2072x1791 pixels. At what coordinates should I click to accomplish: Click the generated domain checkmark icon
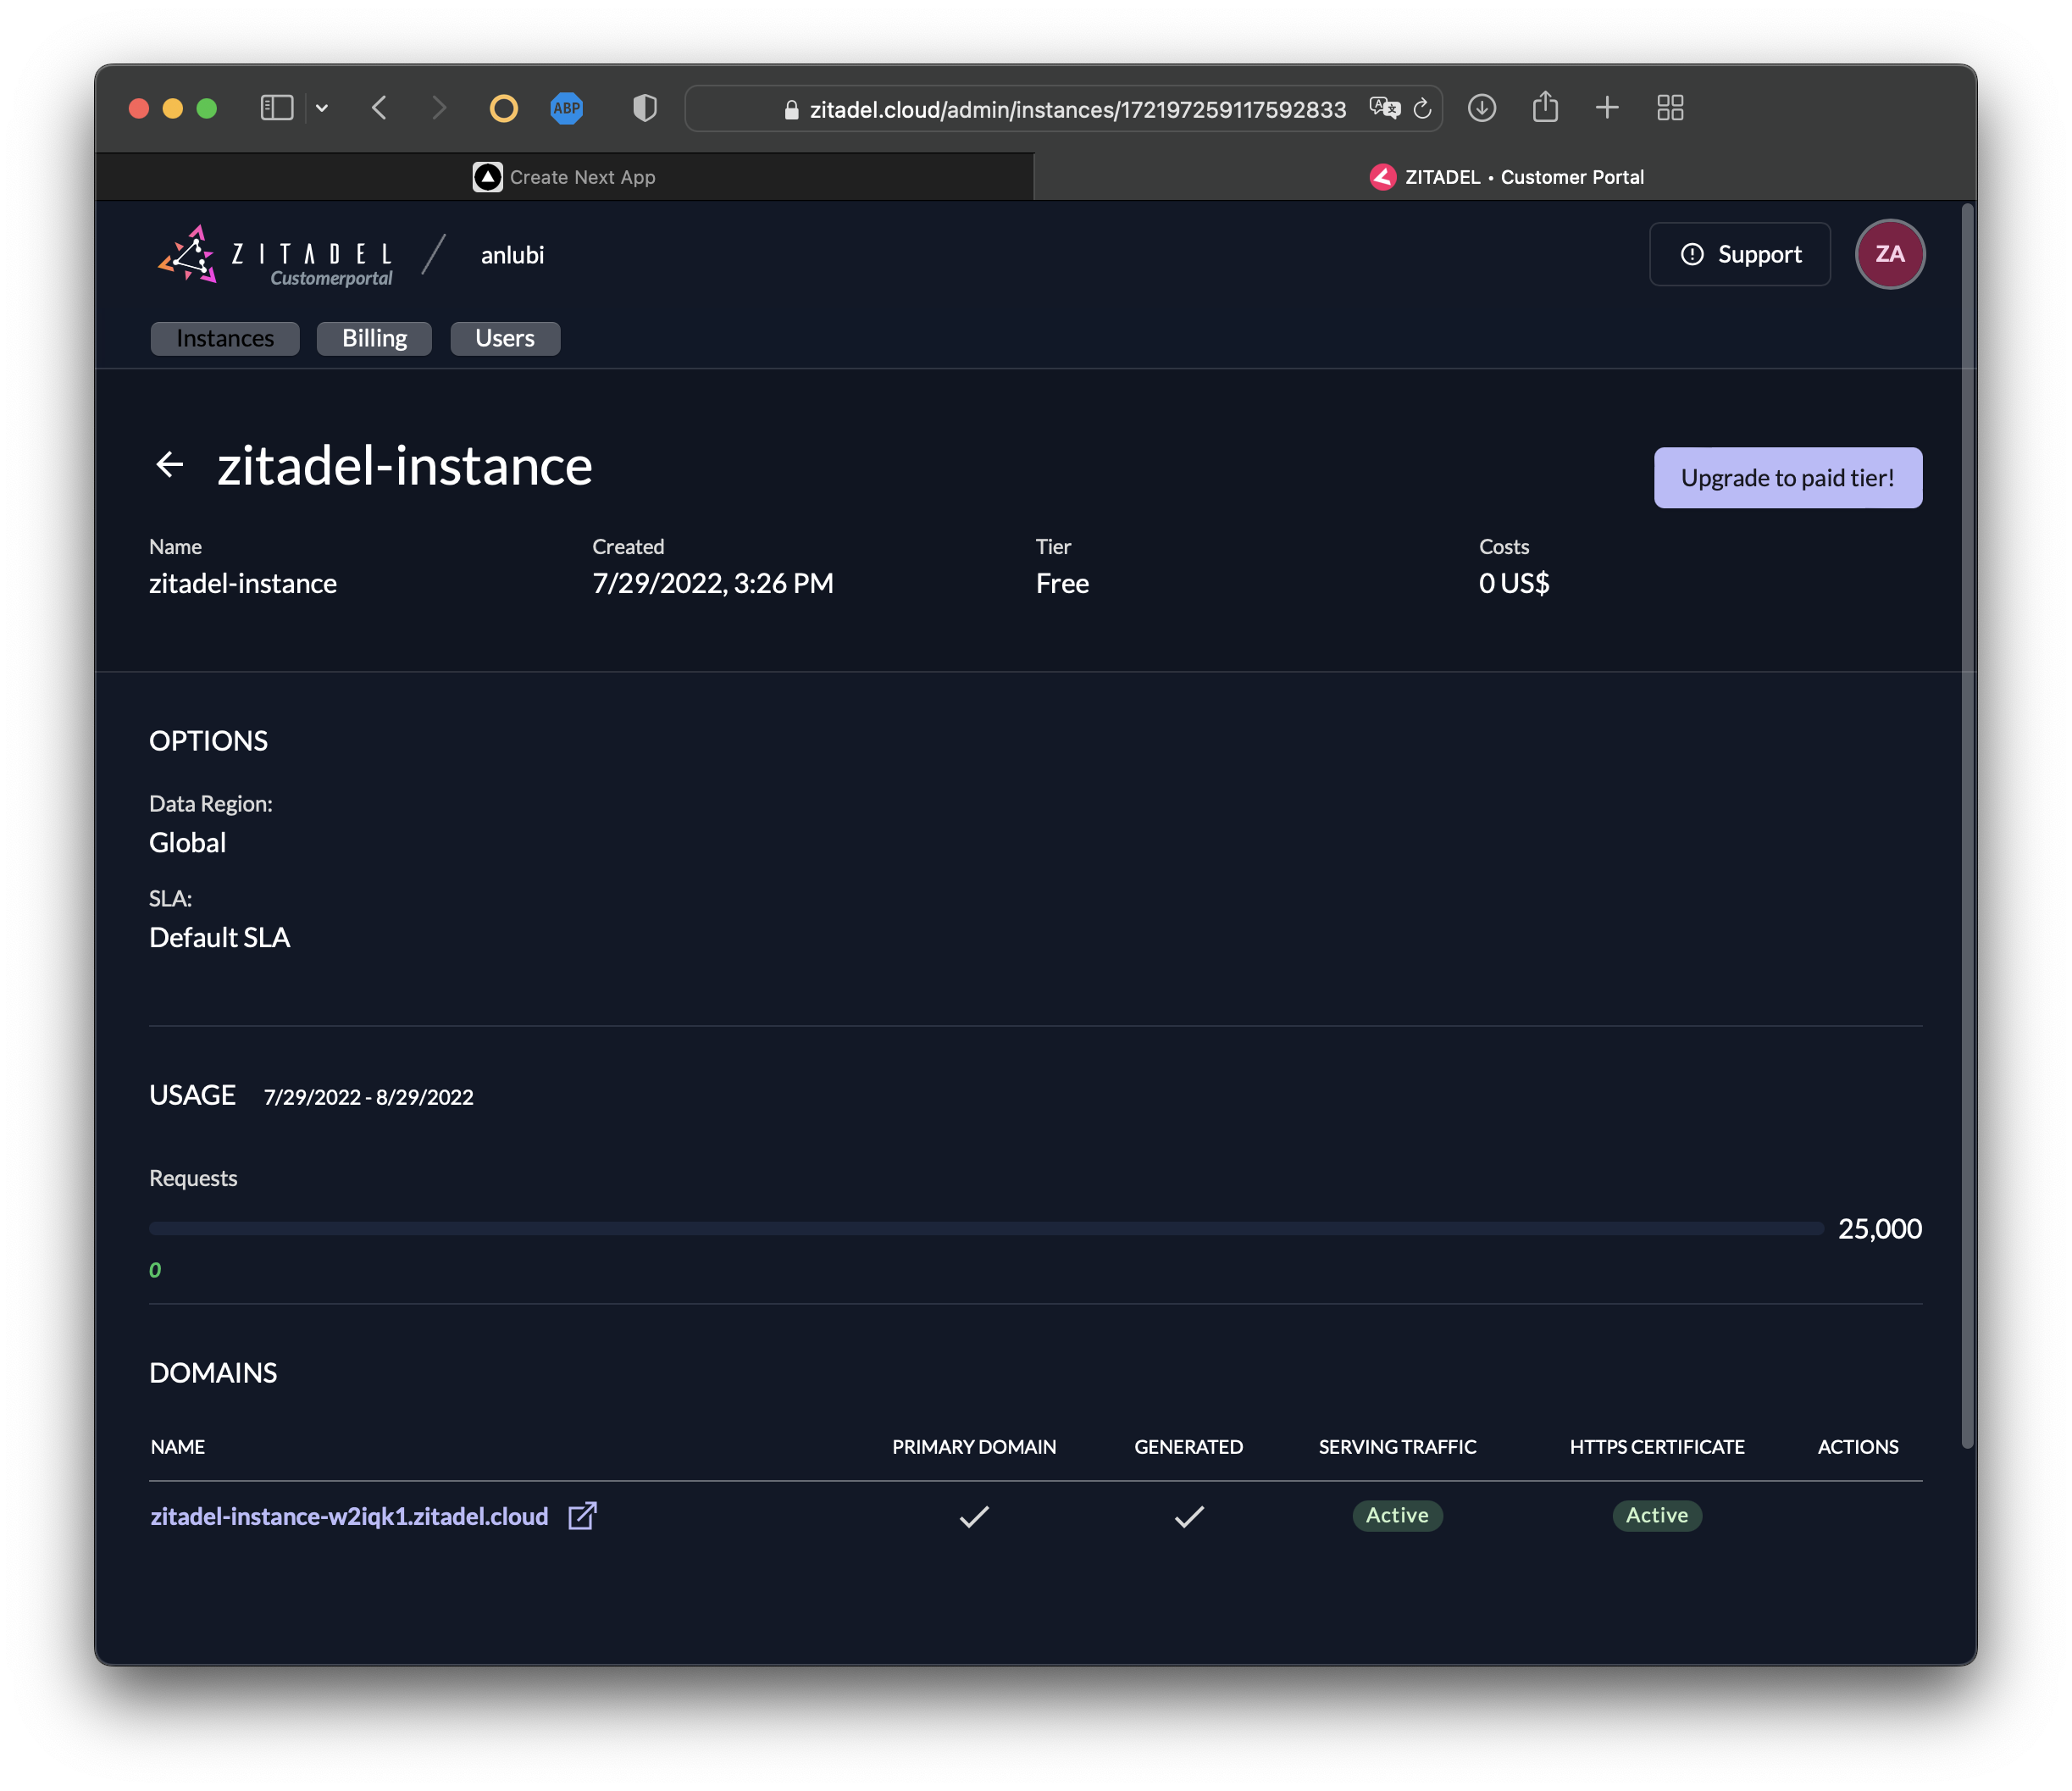(1188, 1514)
